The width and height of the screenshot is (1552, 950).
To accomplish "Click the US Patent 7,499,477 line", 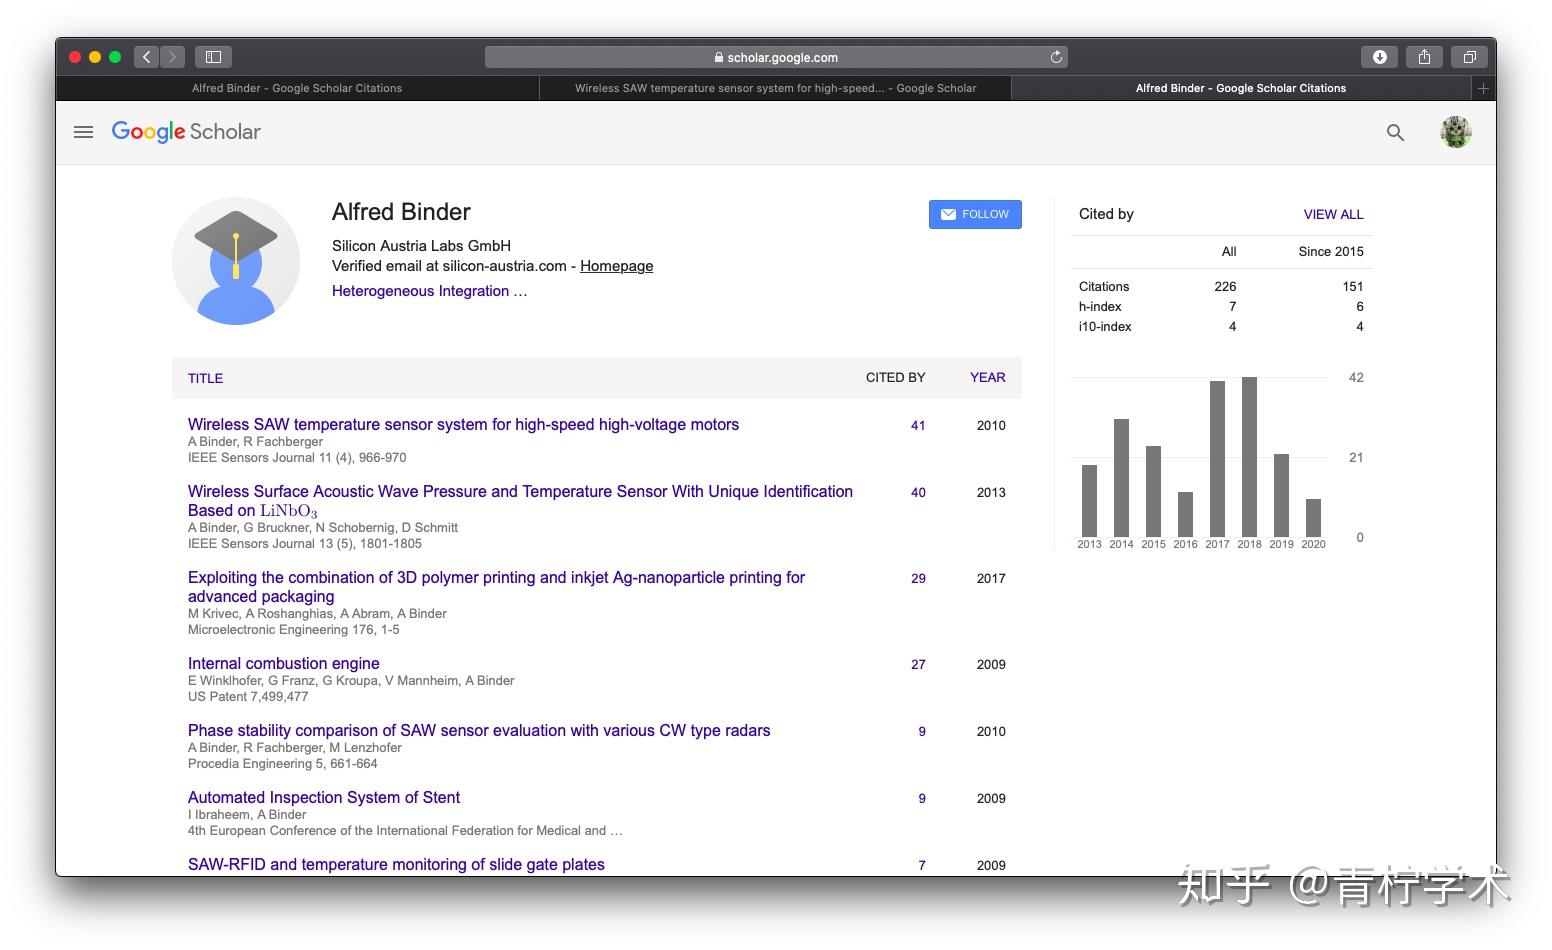I will pos(248,697).
